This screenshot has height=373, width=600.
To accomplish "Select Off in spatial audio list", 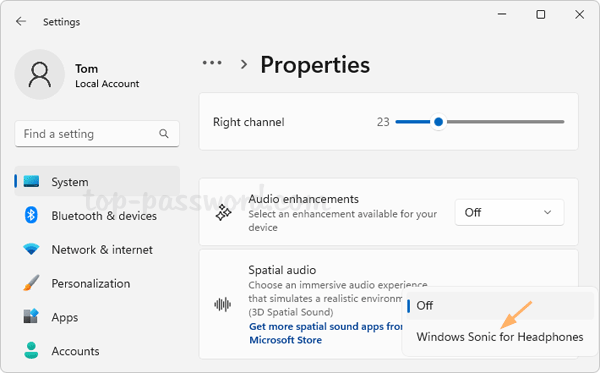I will 499,306.
